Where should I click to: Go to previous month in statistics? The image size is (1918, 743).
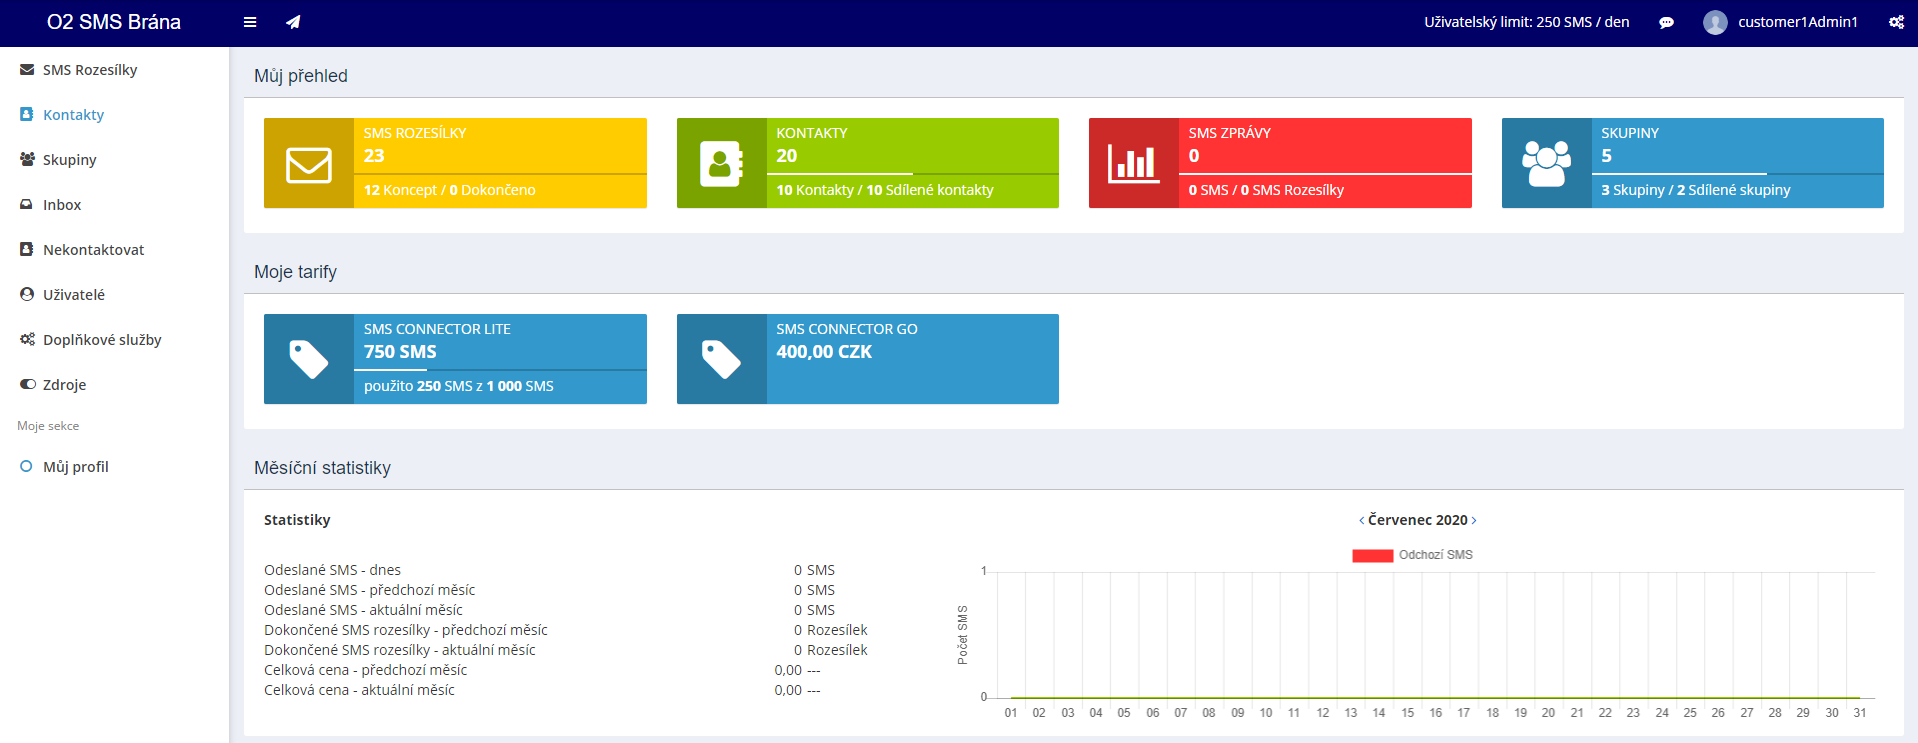[1361, 520]
